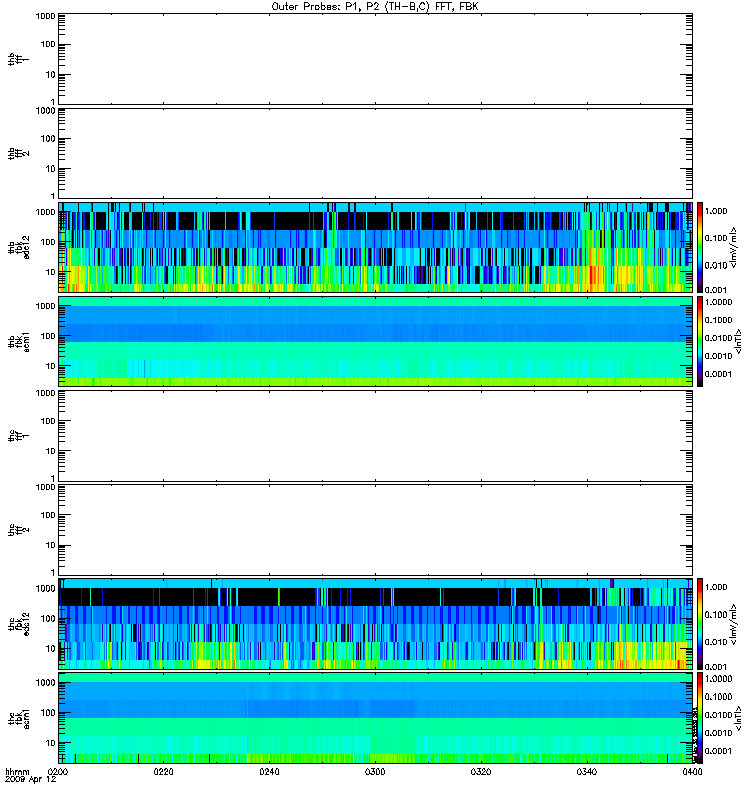Click inside the thb fbk scm1 spectrogram
Viewport: 750px width, 800px height.
375,341
